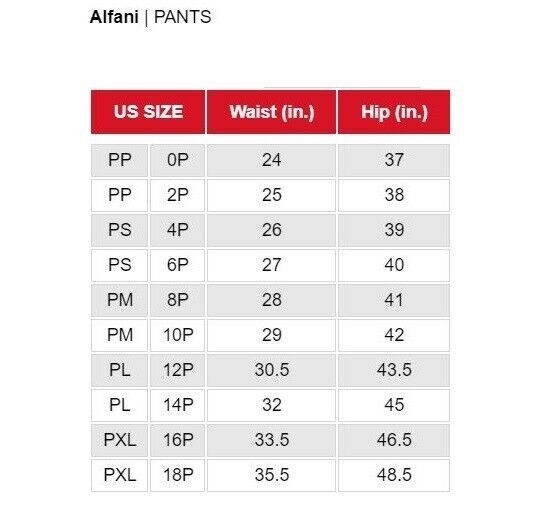Click the Waist (in.) column header
This screenshot has width=543, height=514.
tap(272, 112)
